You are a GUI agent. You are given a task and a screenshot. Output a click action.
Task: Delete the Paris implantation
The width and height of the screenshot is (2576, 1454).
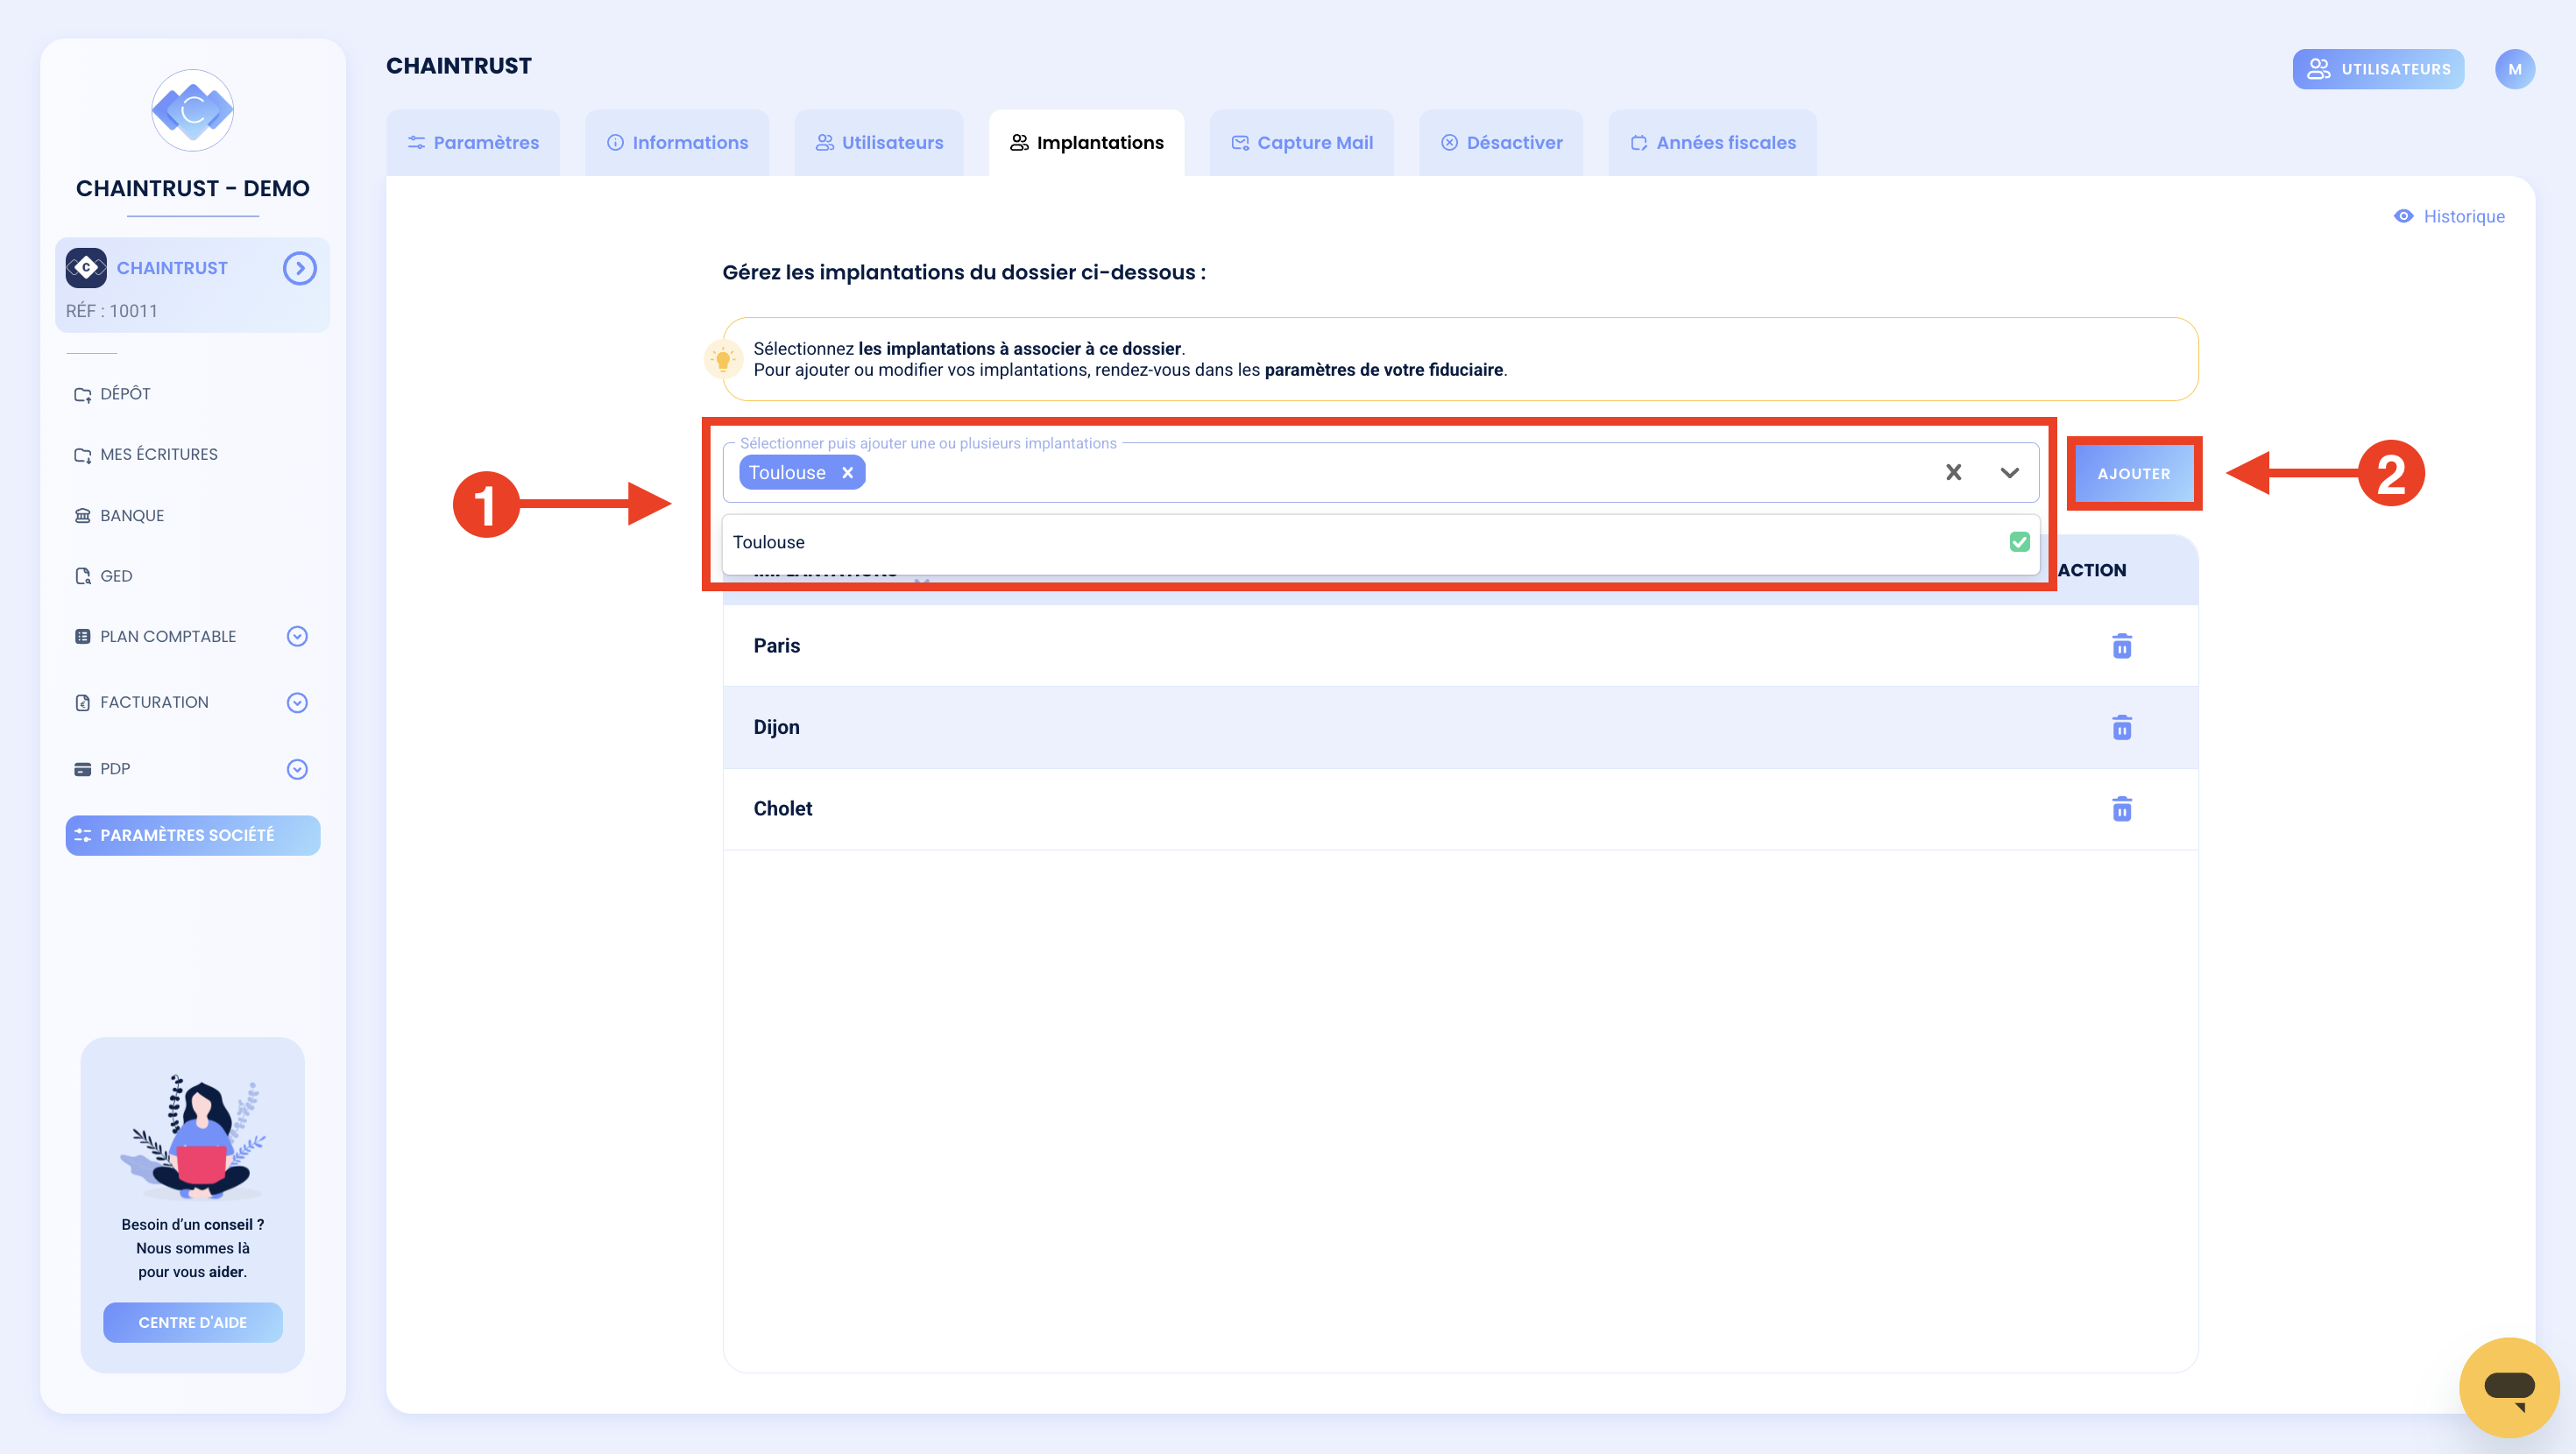(x=2121, y=646)
